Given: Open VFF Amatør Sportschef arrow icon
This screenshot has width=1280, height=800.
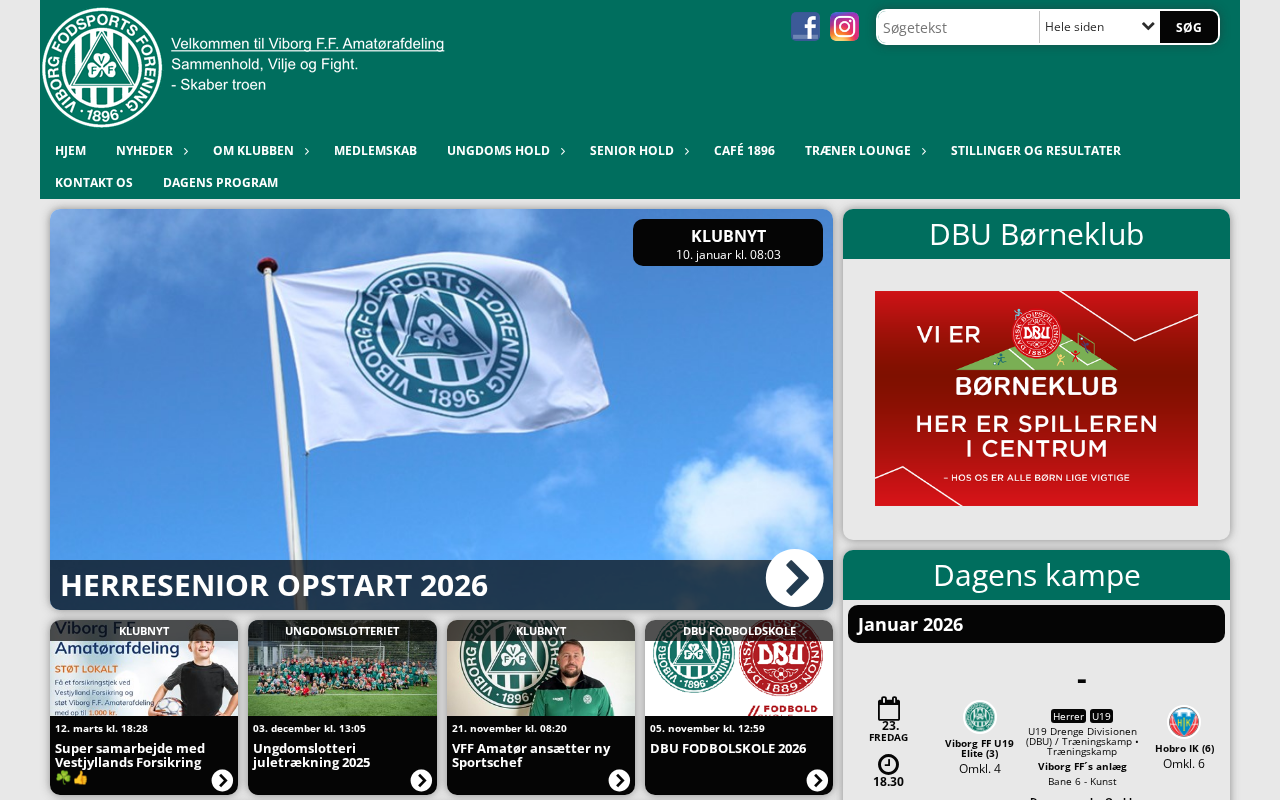Looking at the screenshot, I should [619, 780].
